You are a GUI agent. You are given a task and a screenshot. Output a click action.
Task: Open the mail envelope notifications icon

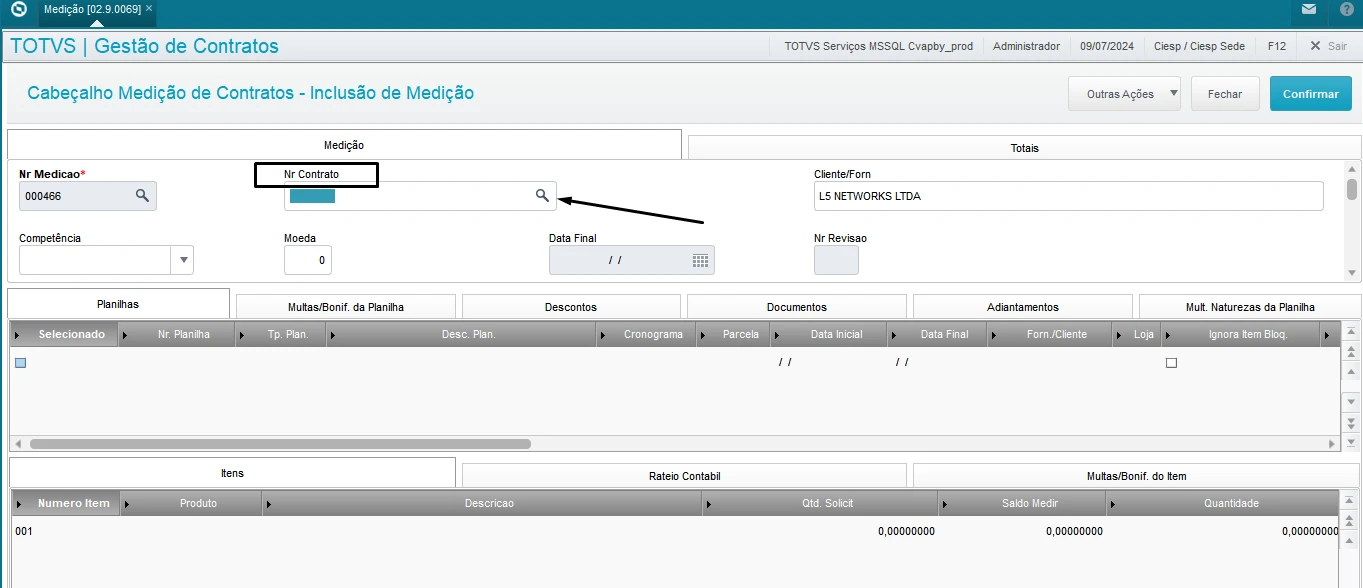(x=1308, y=10)
